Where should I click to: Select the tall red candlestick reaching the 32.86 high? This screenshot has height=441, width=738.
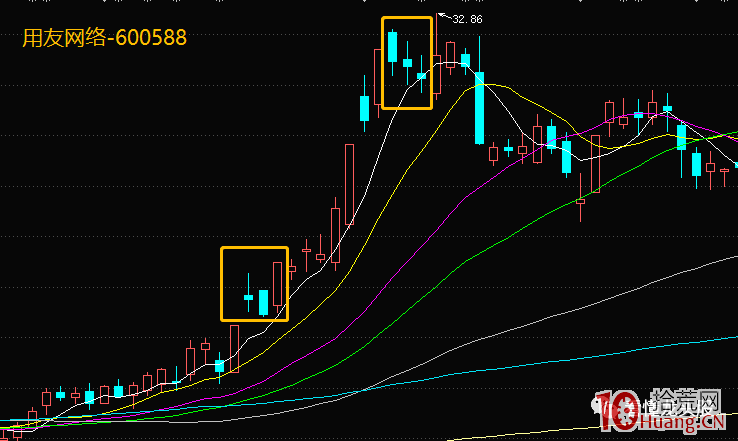click(437, 56)
